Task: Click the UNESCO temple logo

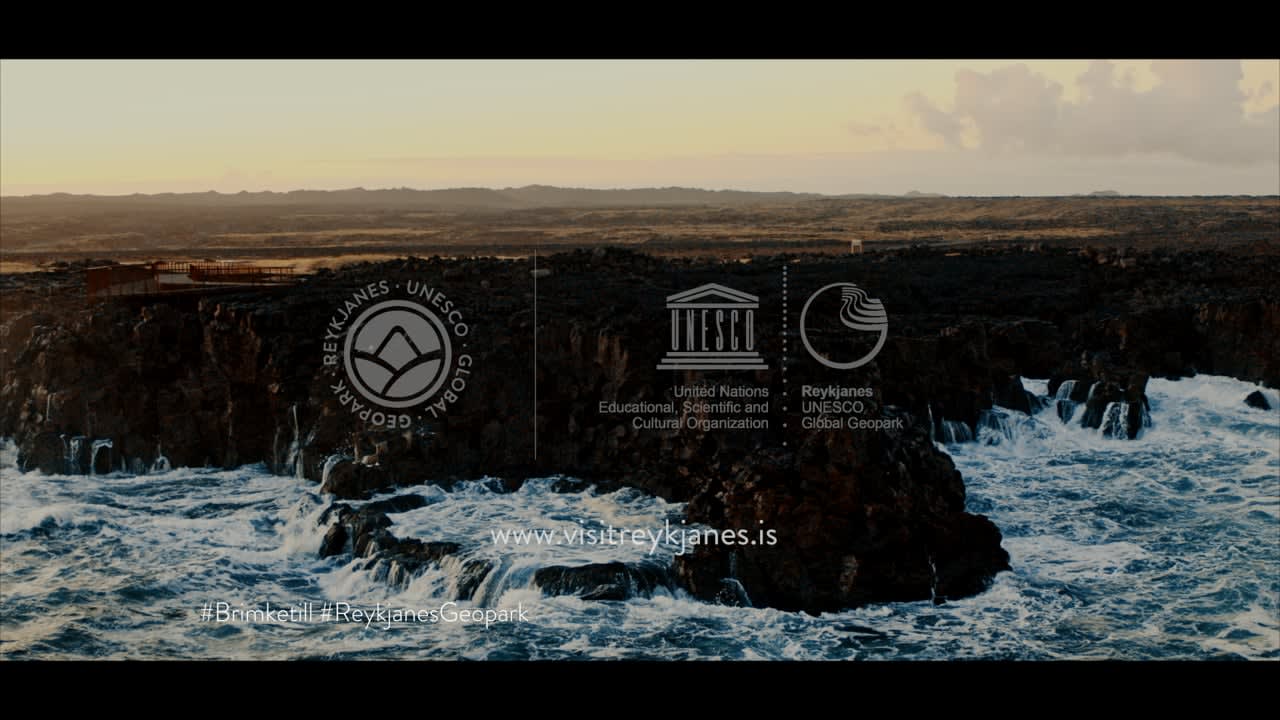Action: coord(712,326)
